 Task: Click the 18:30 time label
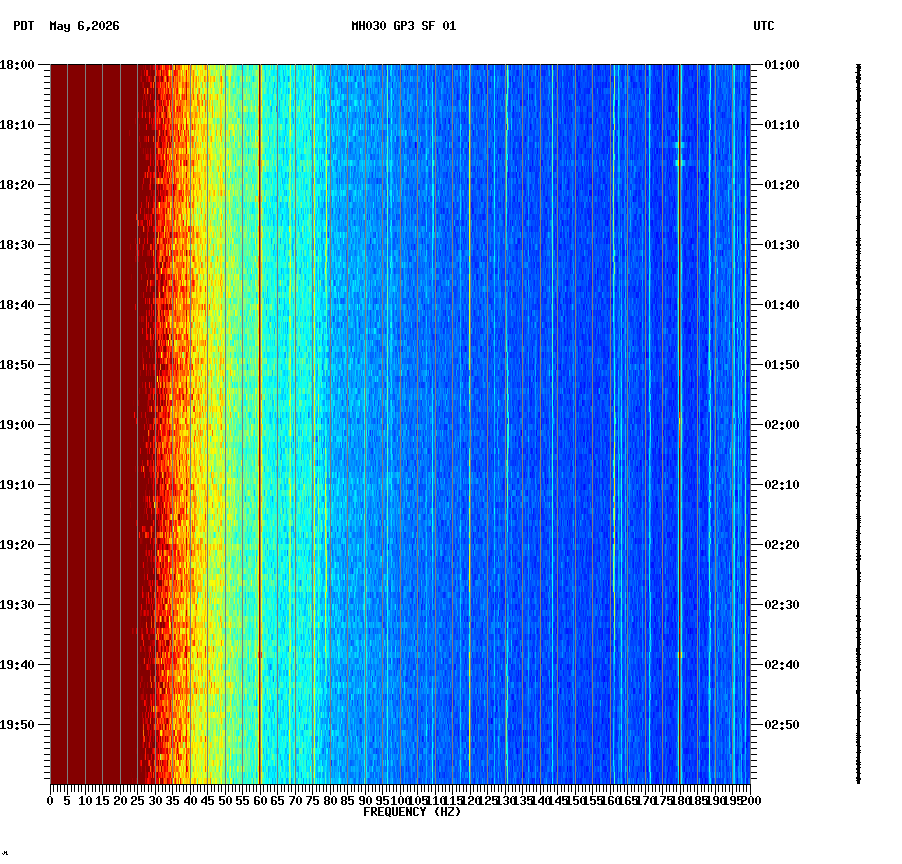(x=17, y=245)
